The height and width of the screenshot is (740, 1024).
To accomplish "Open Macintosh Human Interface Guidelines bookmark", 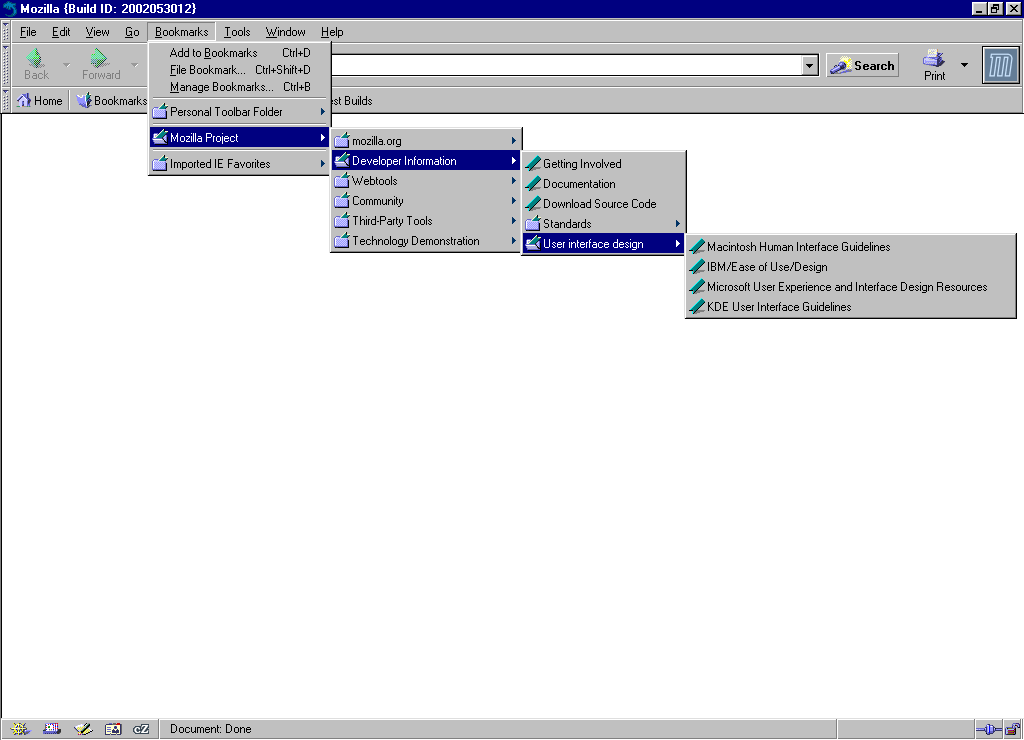I will pos(850,247).
